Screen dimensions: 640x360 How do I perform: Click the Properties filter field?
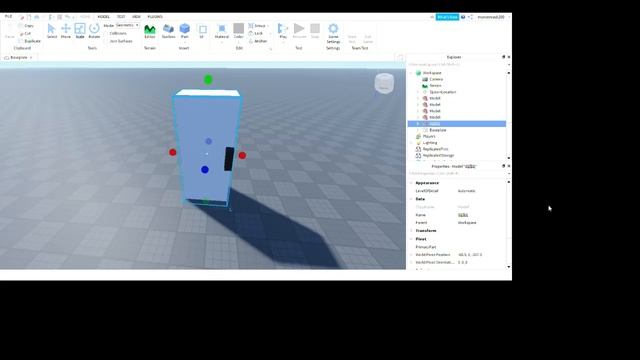(x=457, y=173)
